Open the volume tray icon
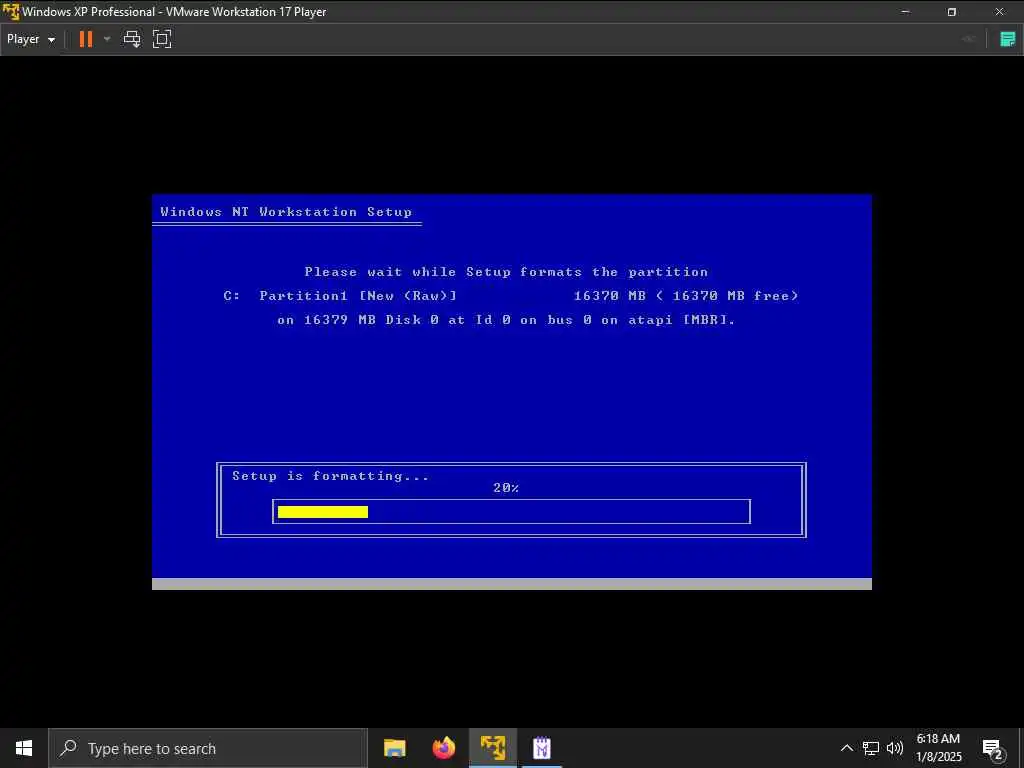The image size is (1024, 768). (895, 748)
